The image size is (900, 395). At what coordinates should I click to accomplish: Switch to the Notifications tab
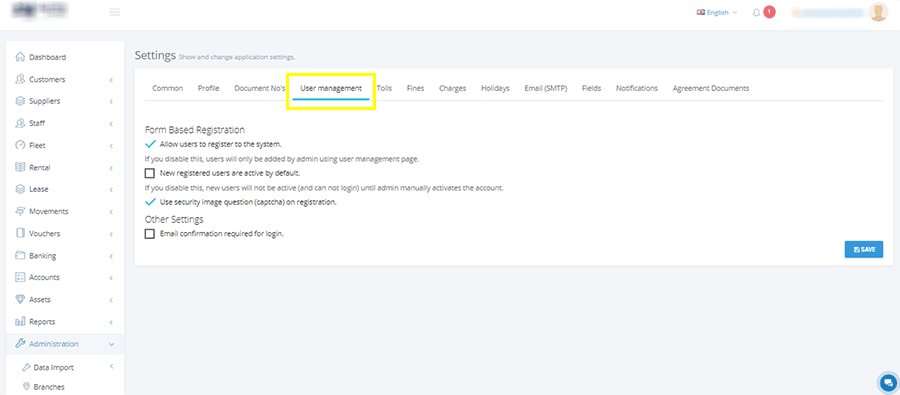click(637, 88)
